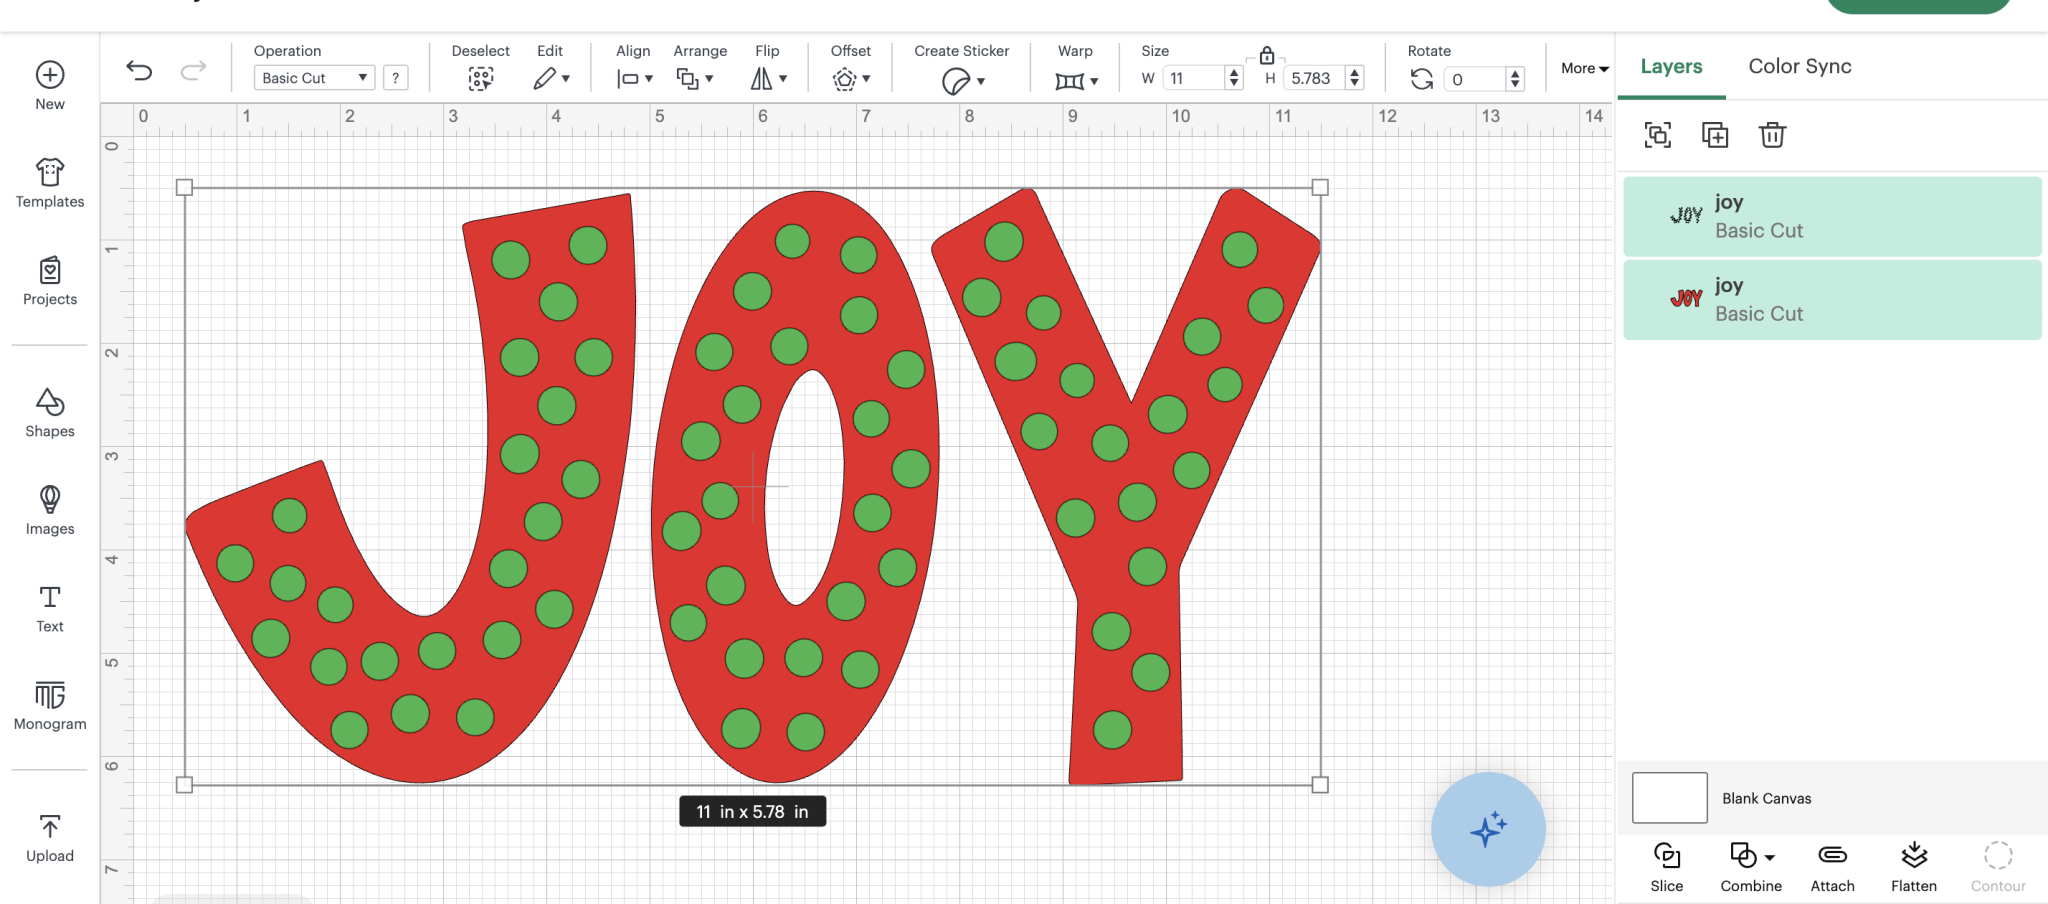Open the More menu

pos(1583,68)
